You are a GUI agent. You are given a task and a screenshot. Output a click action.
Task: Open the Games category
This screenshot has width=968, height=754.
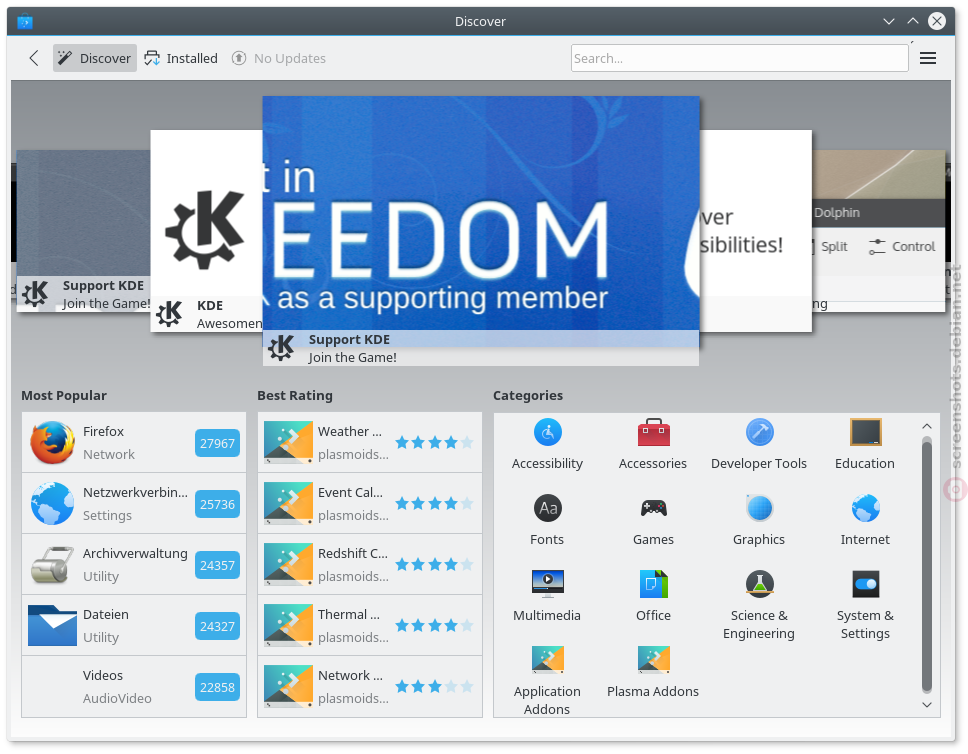653,521
